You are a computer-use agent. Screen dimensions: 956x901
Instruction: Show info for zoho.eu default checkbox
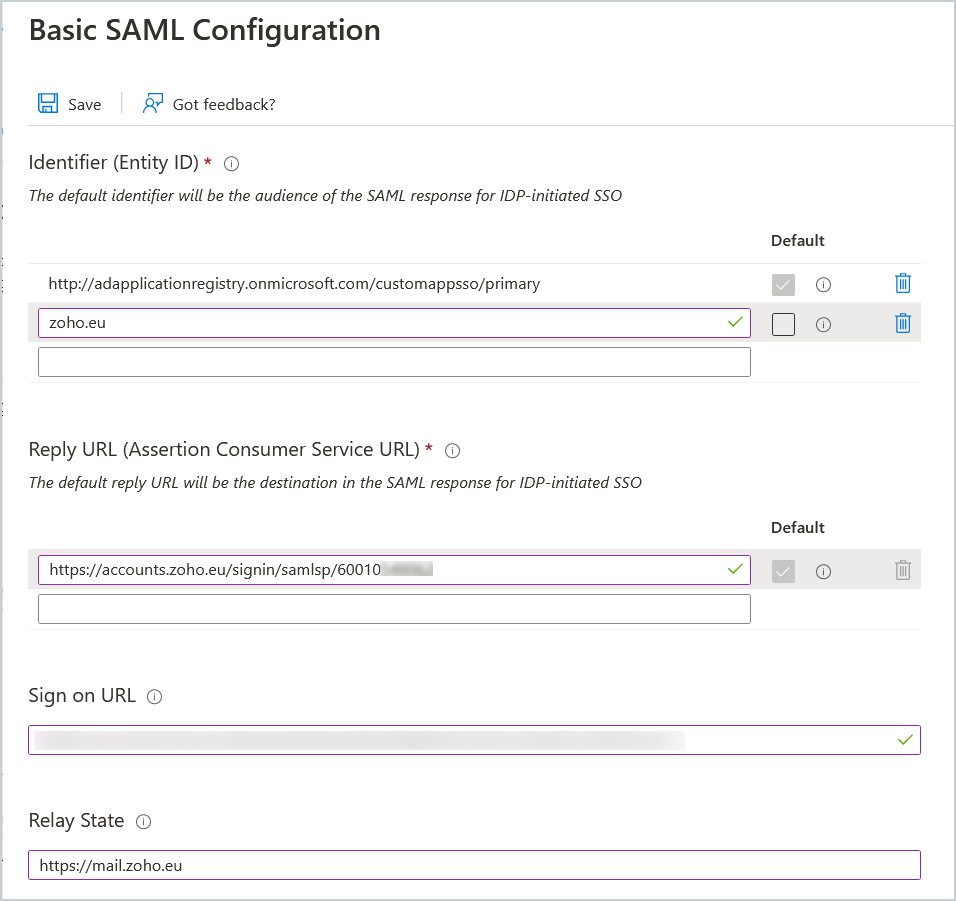point(823,325)
